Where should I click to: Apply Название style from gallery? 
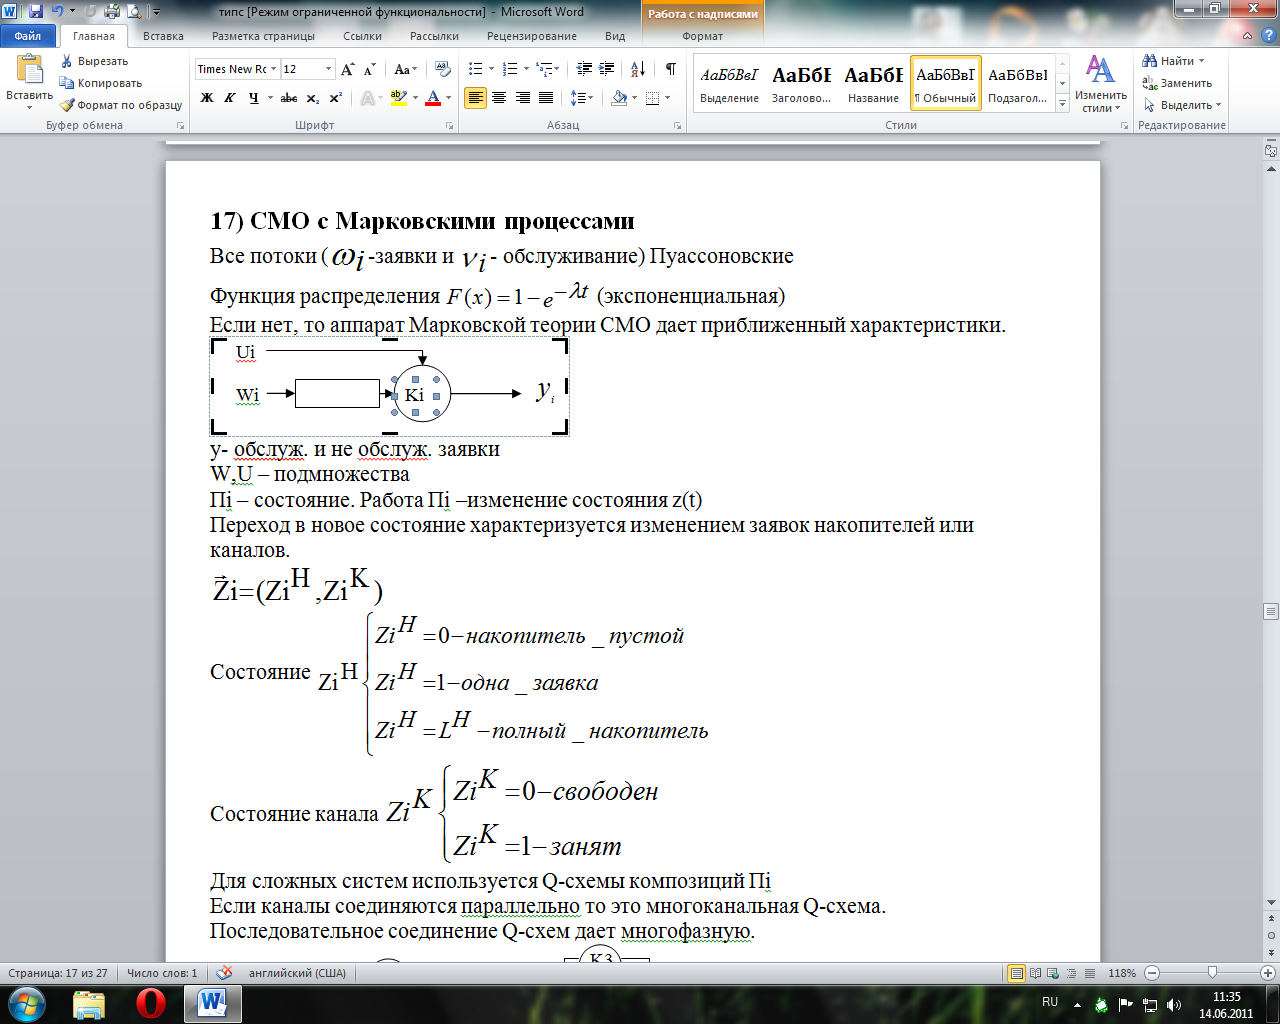pos(873,82)
